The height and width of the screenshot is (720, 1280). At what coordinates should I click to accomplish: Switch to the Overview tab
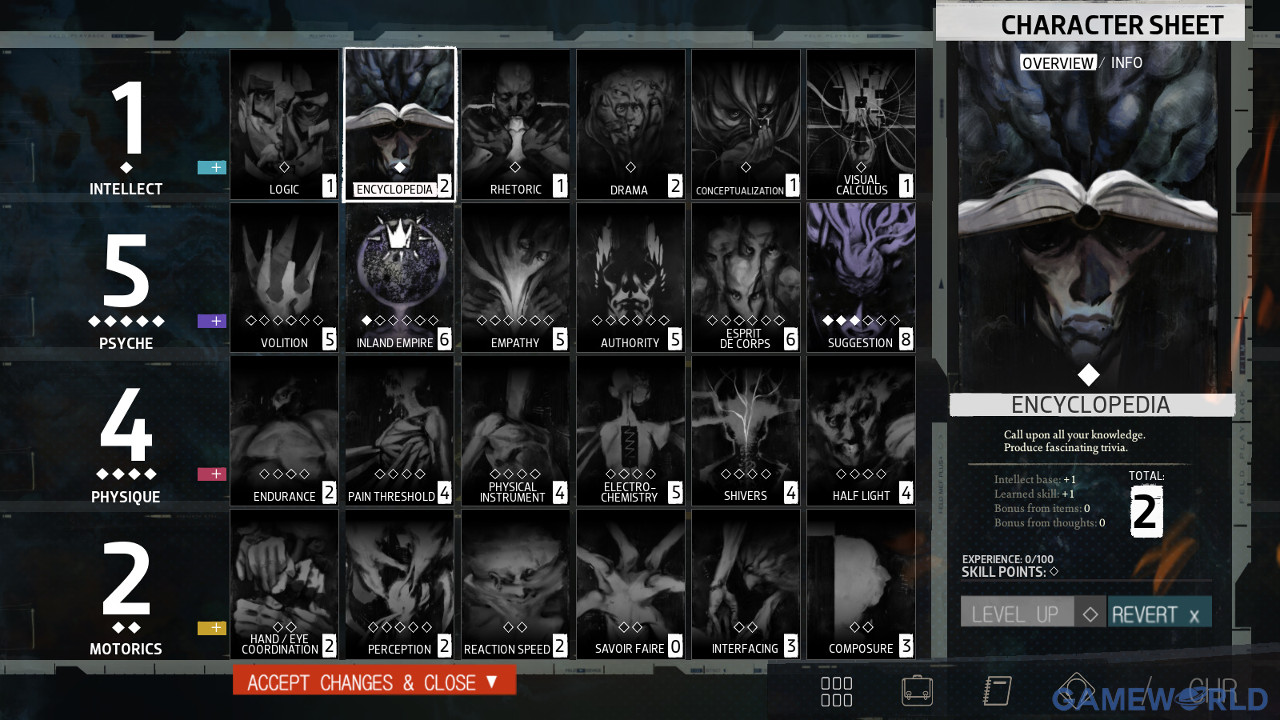tap(1057, 63)
